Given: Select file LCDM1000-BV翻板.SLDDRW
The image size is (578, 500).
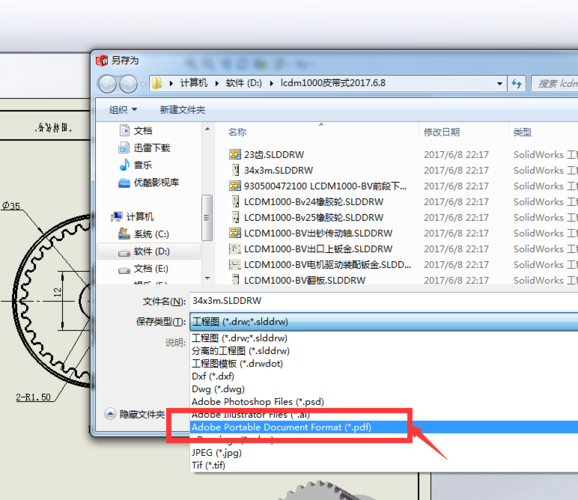Looking at the screenshot, I should pyautogui.click(x=305, y=280).
